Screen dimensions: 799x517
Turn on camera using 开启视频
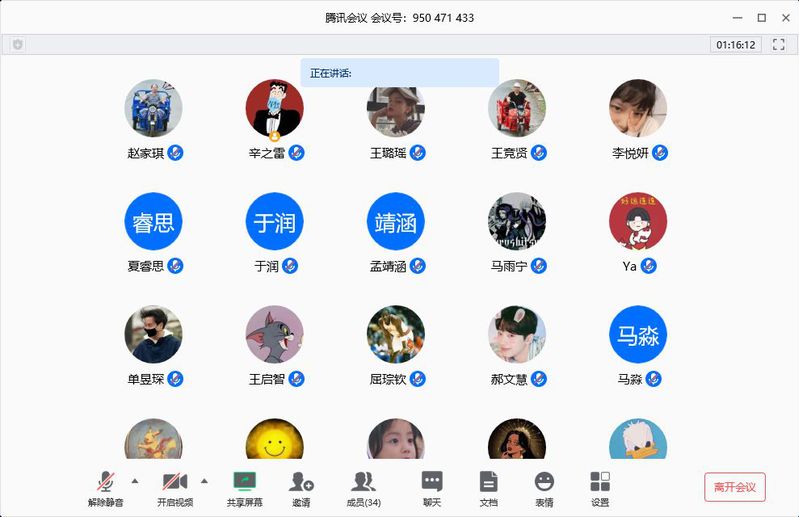(175, 488)
